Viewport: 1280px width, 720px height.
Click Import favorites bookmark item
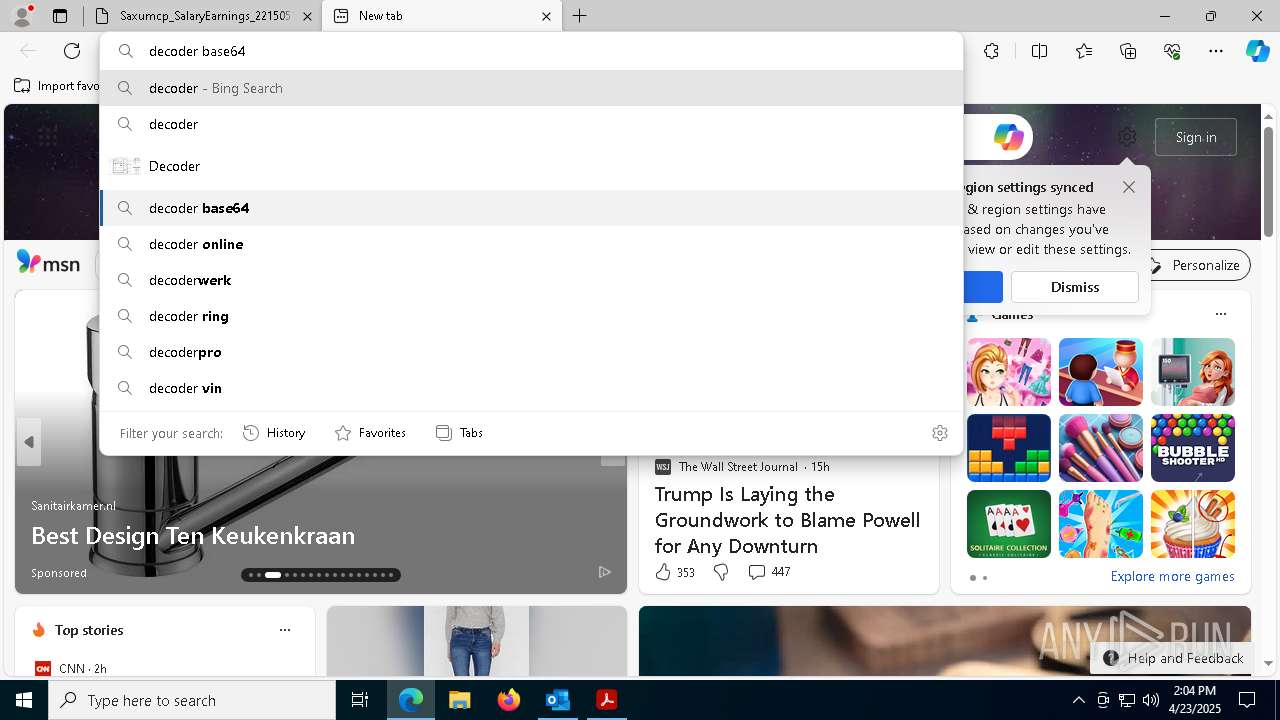[x=58, y=86]
